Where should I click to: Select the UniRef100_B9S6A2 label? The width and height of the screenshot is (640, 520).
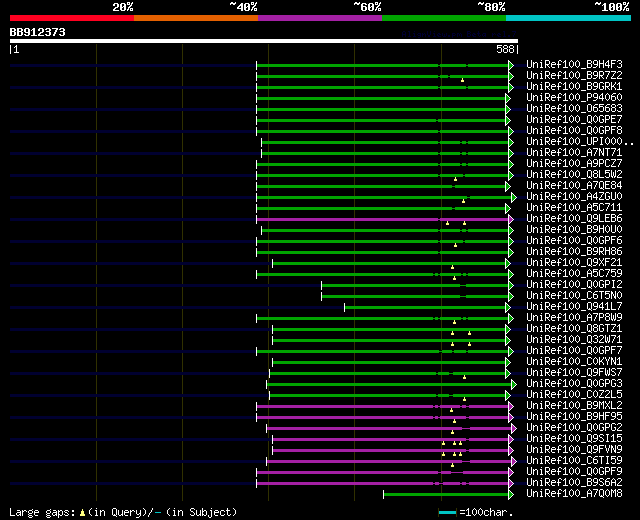(574, 483)
